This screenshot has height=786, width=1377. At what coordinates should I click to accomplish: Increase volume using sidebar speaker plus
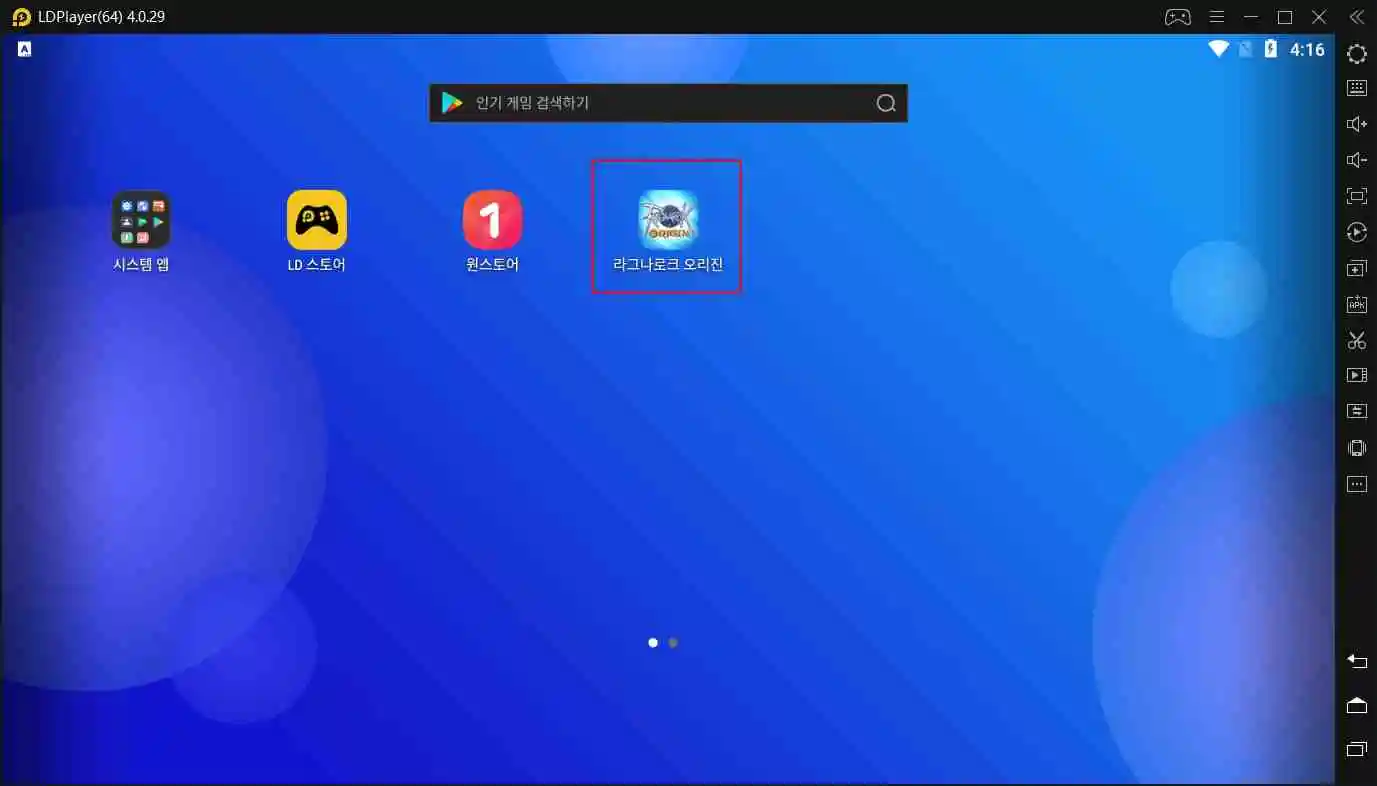click(x=1356, y=124)
